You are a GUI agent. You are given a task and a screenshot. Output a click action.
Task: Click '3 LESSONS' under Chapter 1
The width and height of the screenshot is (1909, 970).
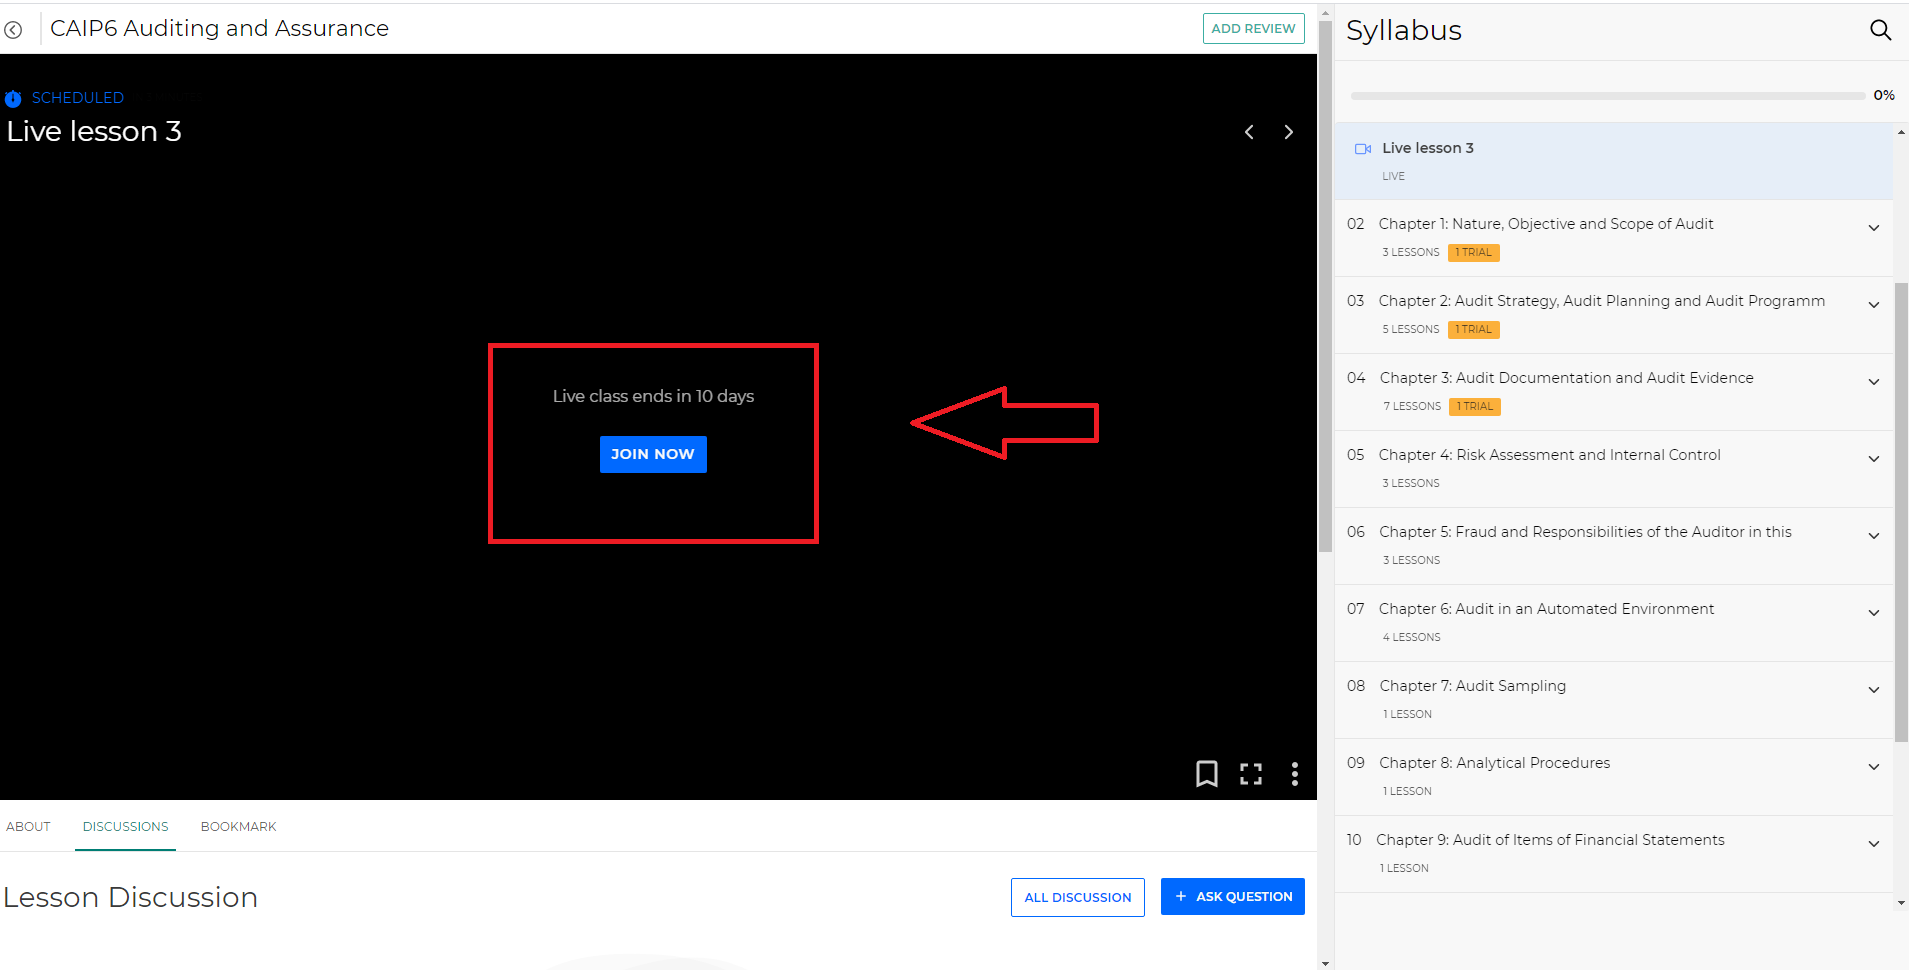1410,253
